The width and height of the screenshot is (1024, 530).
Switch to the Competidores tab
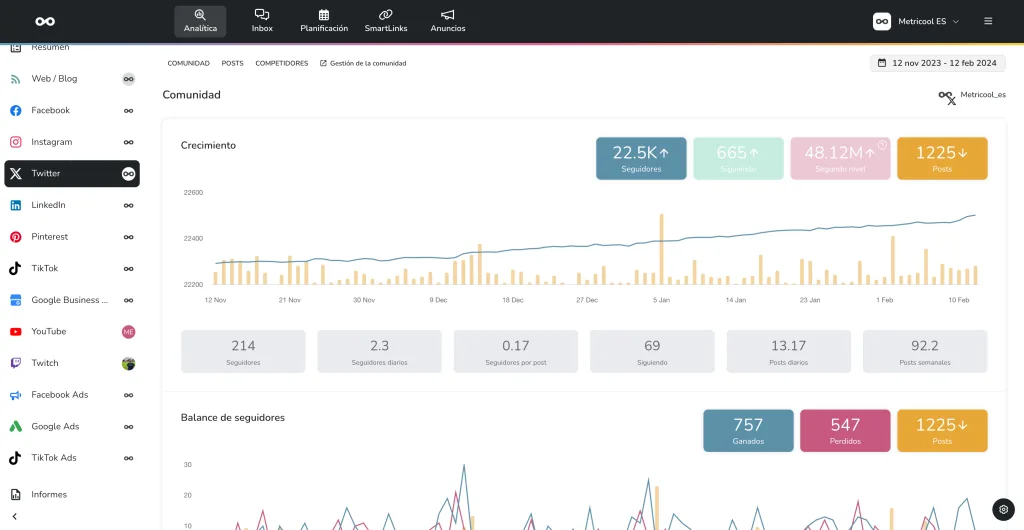click(x=281, y=63)
